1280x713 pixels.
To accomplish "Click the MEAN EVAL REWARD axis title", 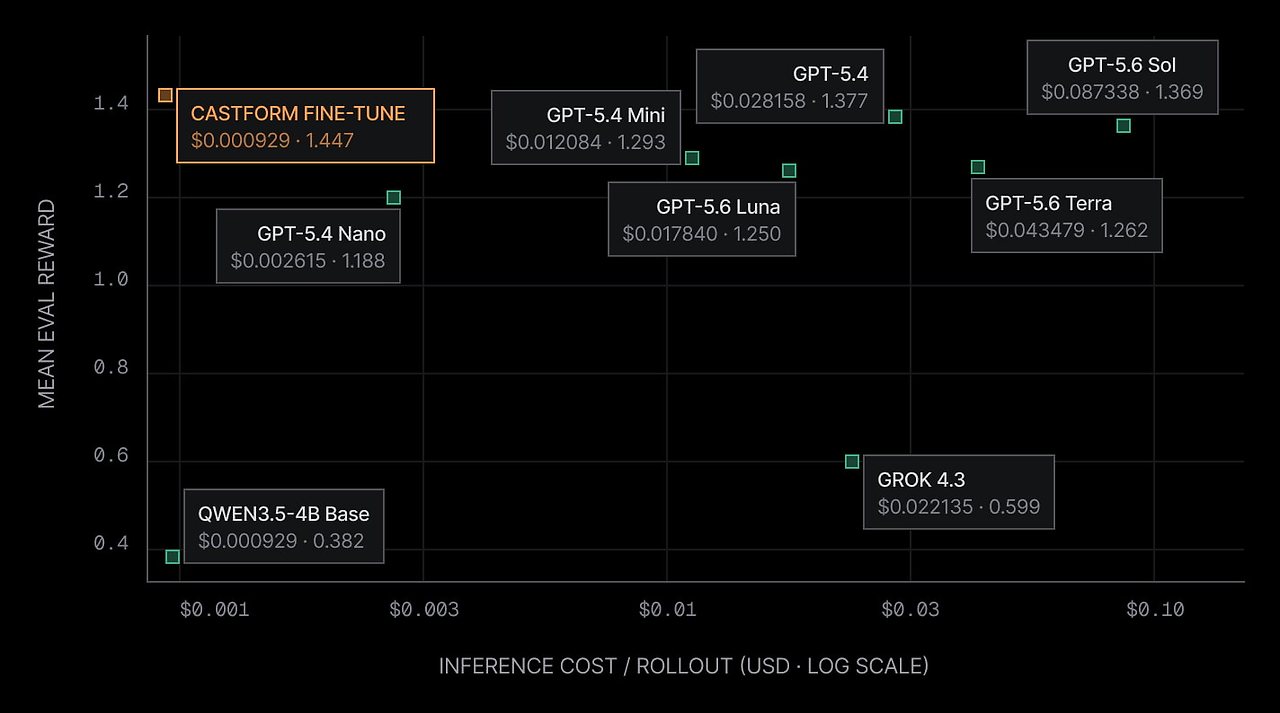I will click(x=47, y=305).
